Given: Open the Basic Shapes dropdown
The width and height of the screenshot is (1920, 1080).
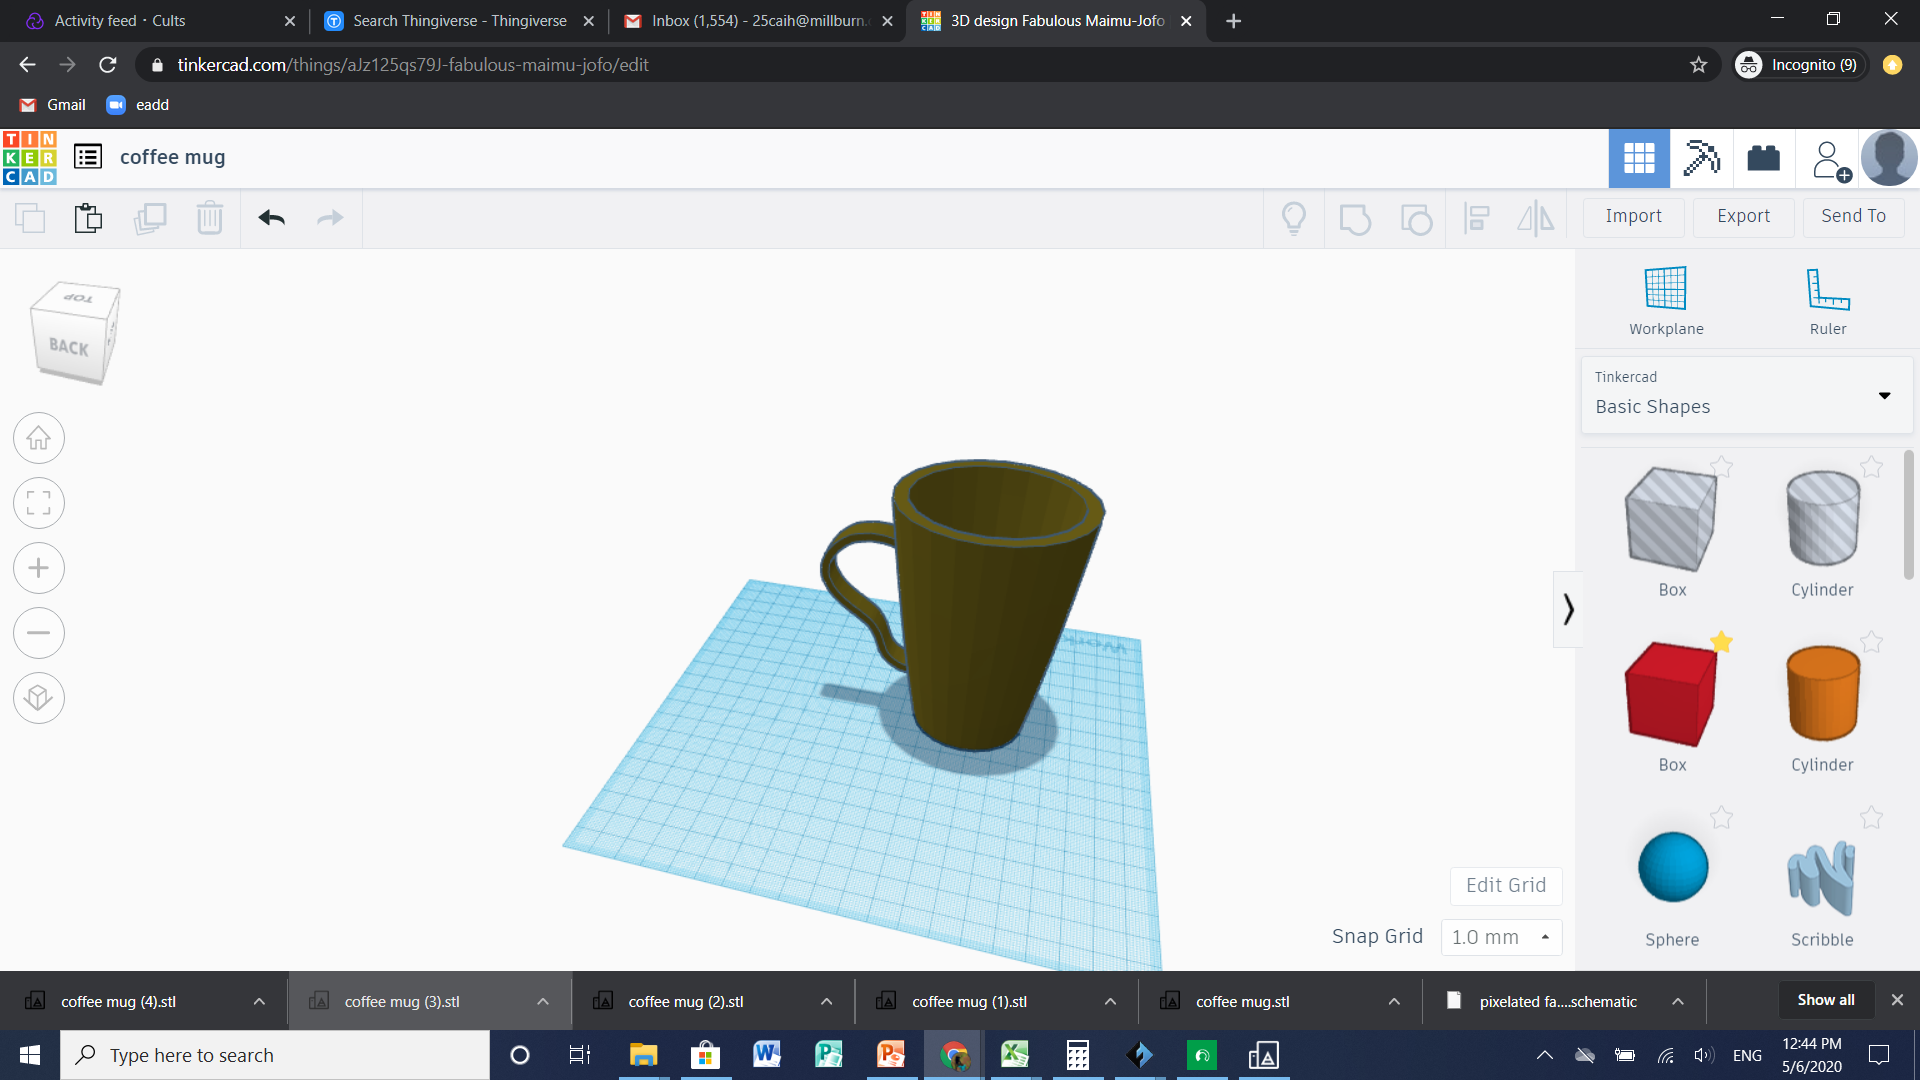Looking at the screenshot, I should point(1746,396).
